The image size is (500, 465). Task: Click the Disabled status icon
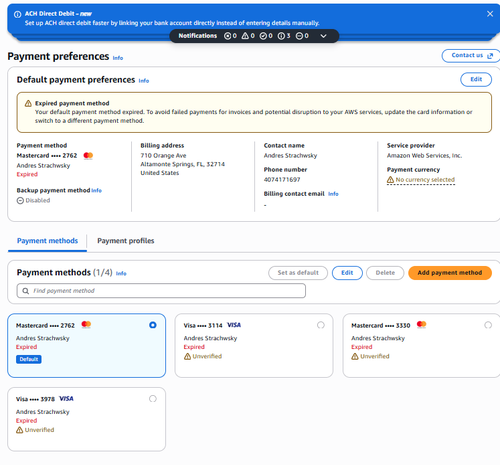tap(20, 201)
